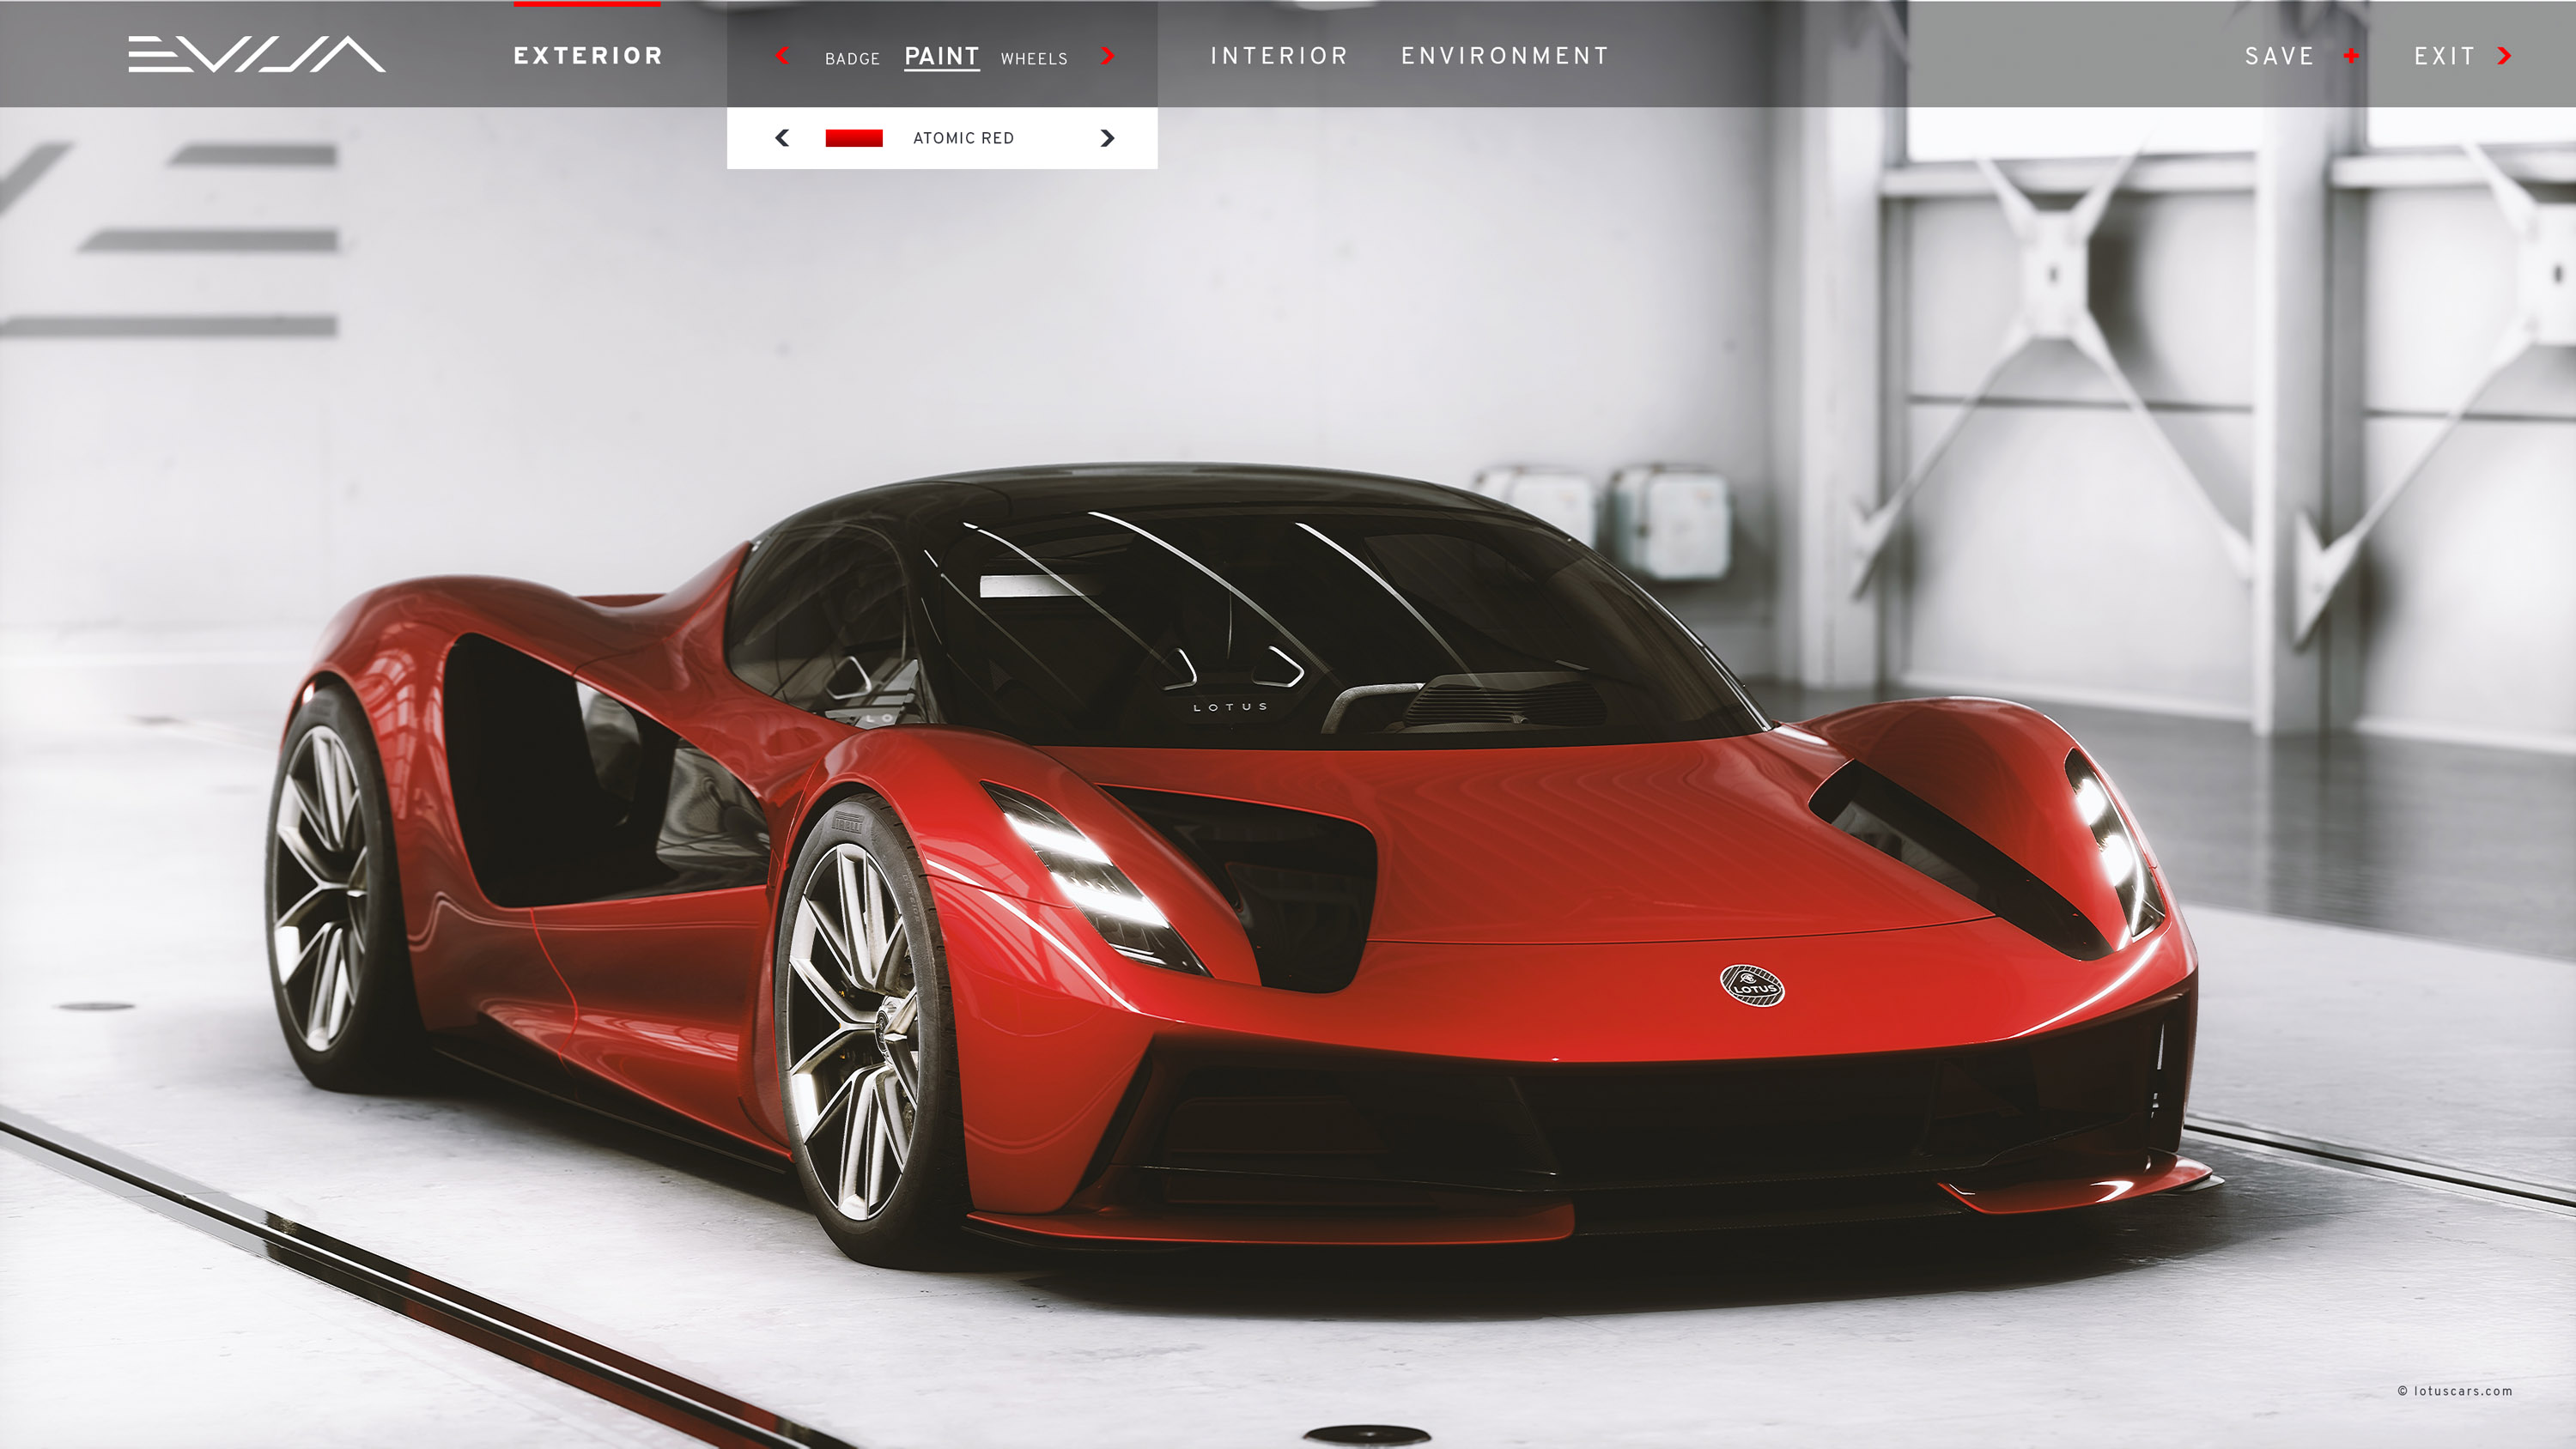The height and width of the screenshot is (1449, 2576).
Task: Switch to INTERIOR configuration tab
Action: [x=1278, y=55]
